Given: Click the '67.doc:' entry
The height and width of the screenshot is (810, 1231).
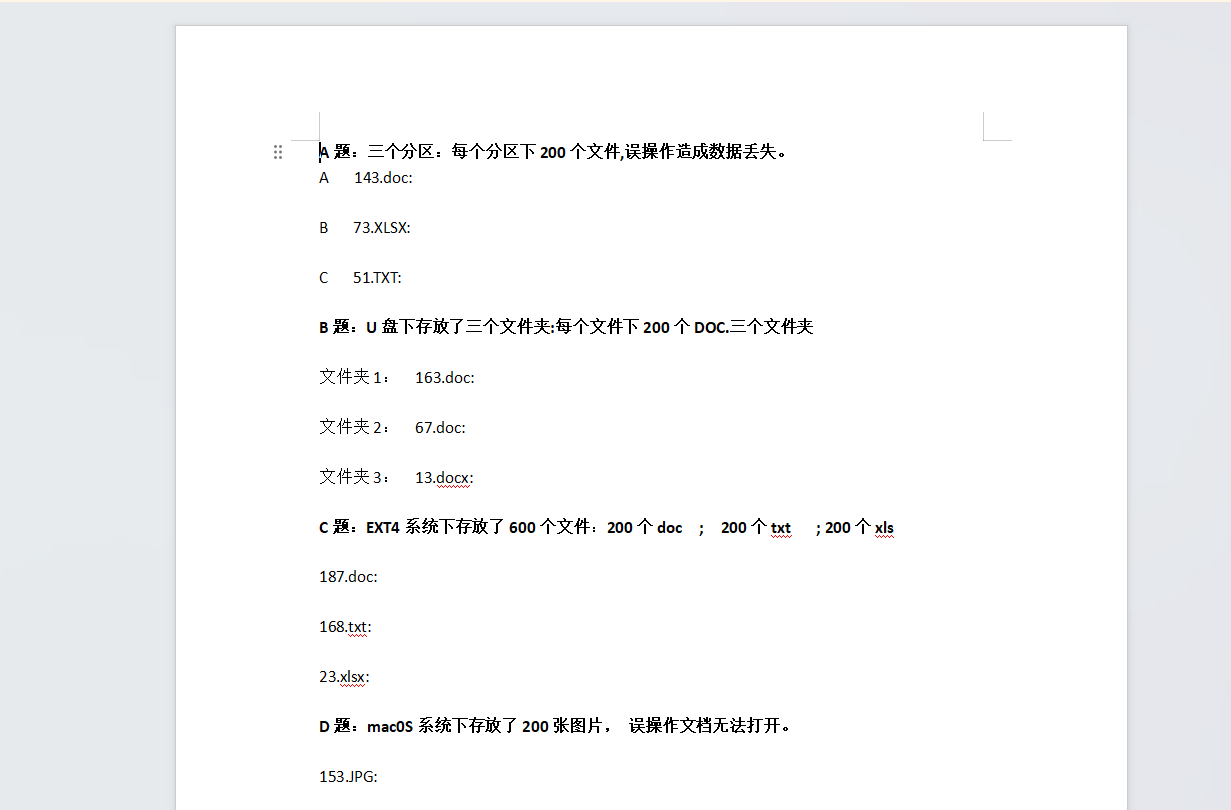Looking at the screenshot, I should pos(440,428).
